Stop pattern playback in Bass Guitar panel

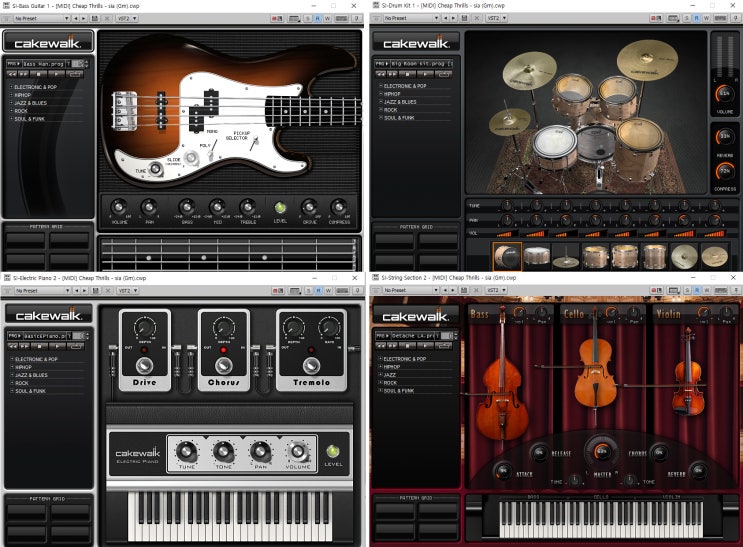pos(39,74)
